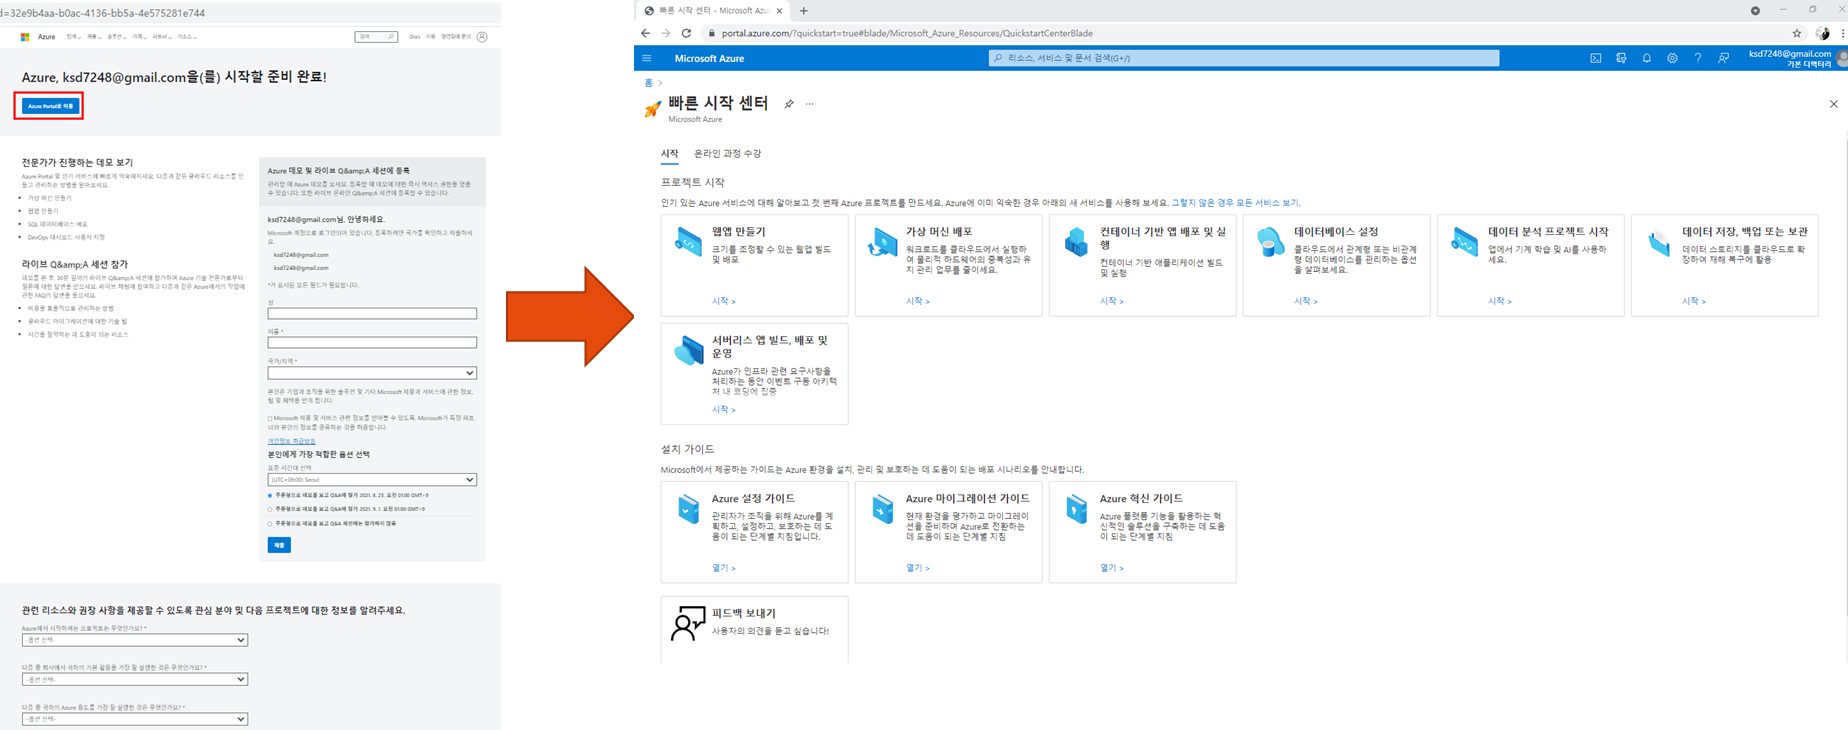Click 그렇지 않은 경우 모든 서비스 보기 link

pos(1235,203)
